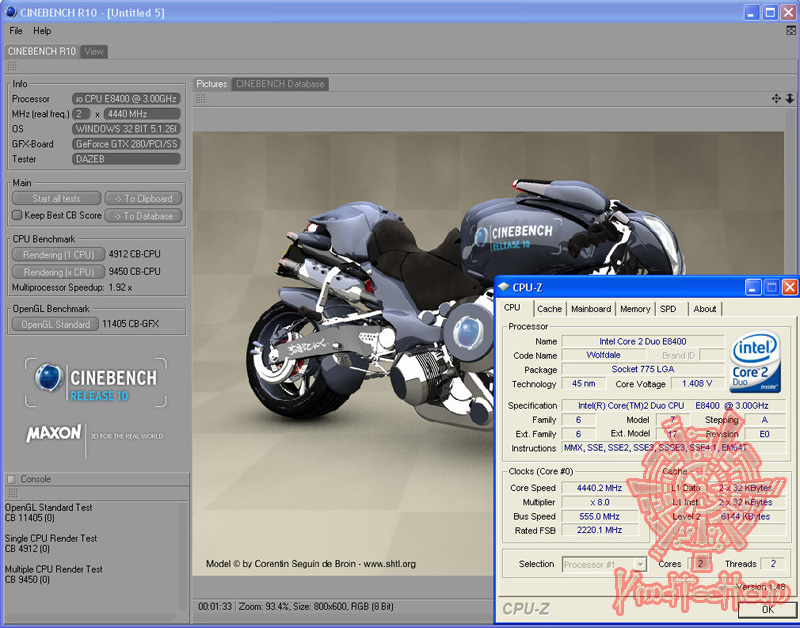Switch to CPU-Z's Memory tab

pyautogui.click(x=634, y=309)
